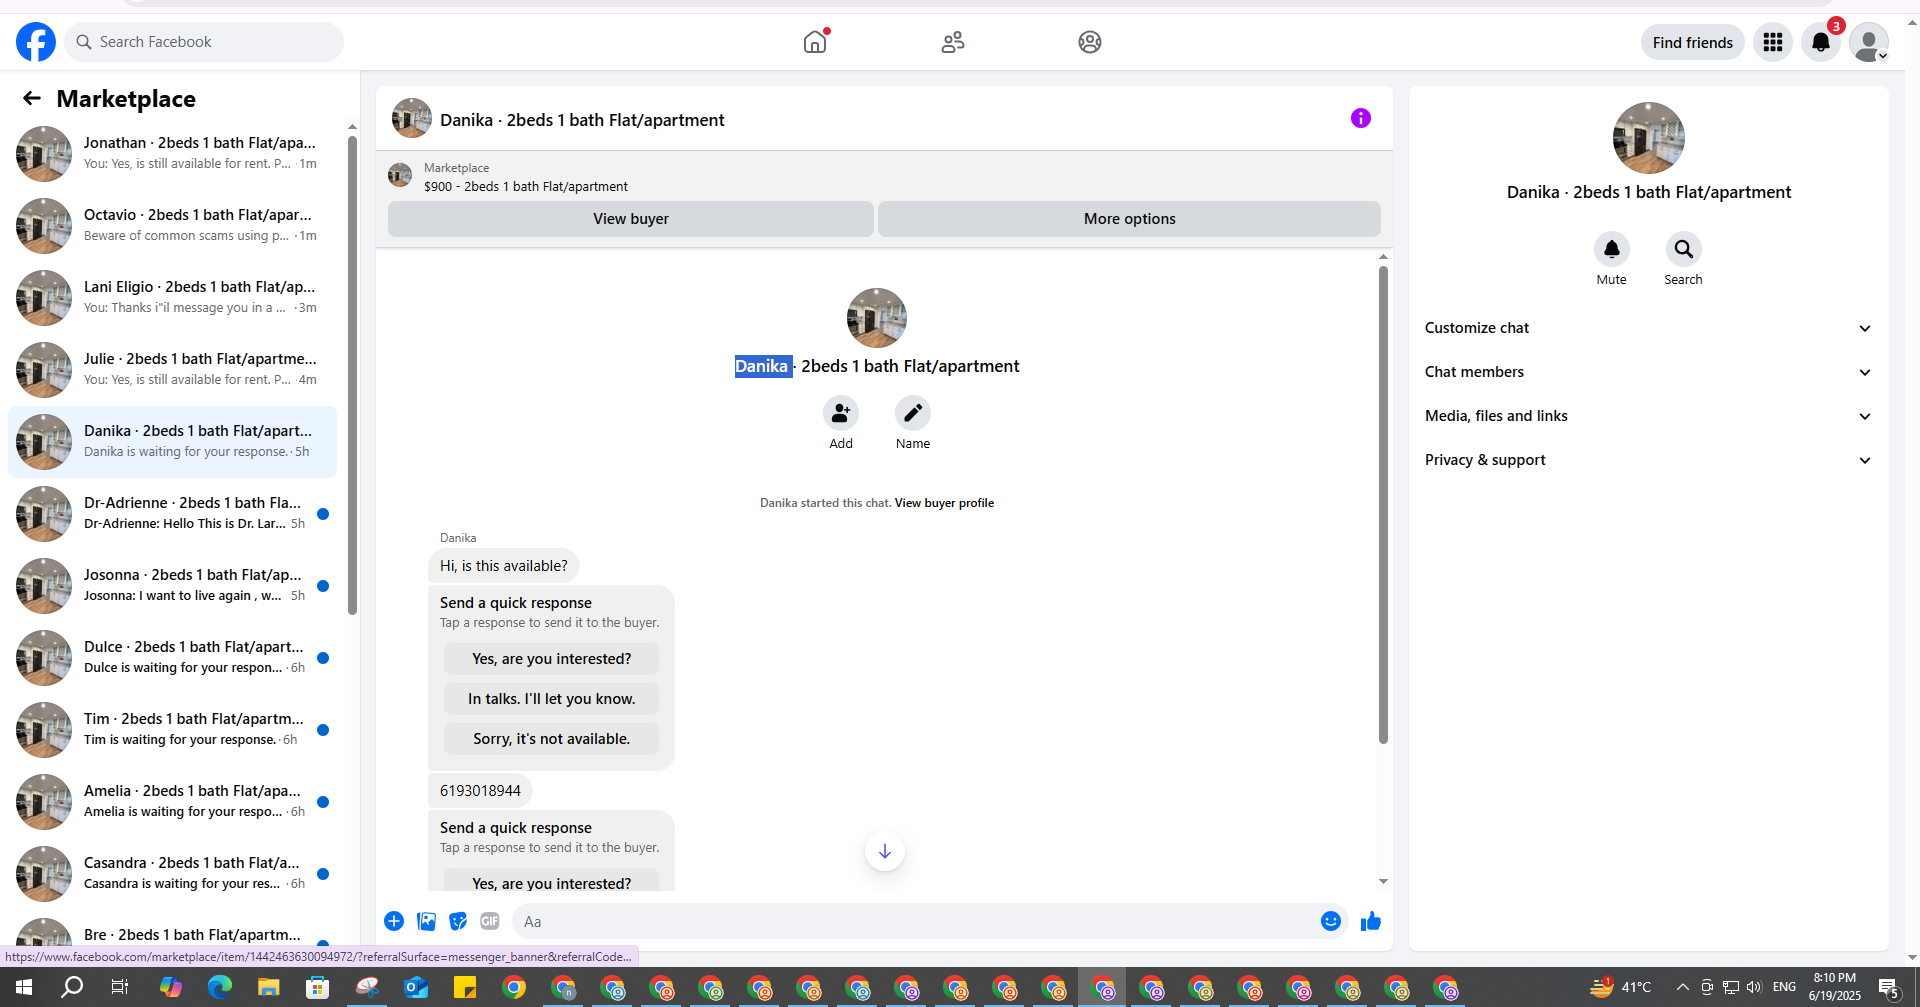Open Octavio conversation

point(172,226)
